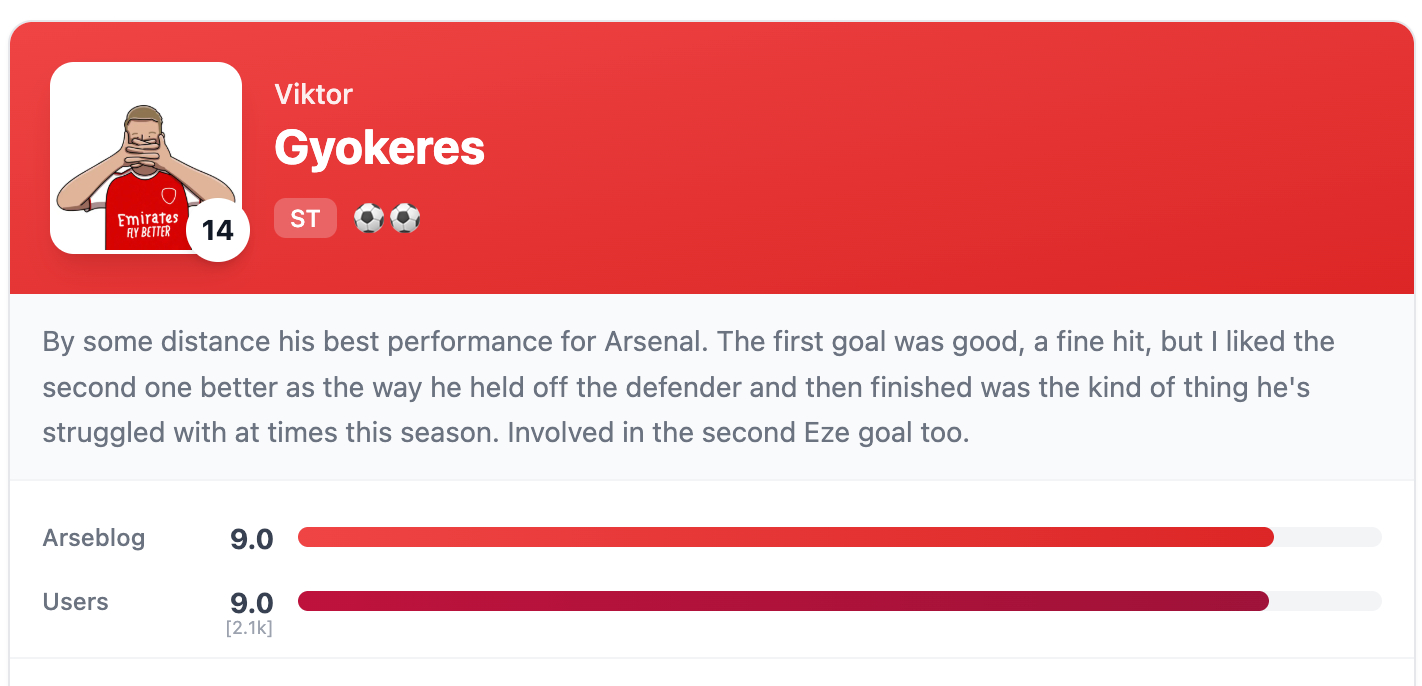Click the Arseblog 9.0 score
This screenshot has height=686, width=1422.
point(251,540)
